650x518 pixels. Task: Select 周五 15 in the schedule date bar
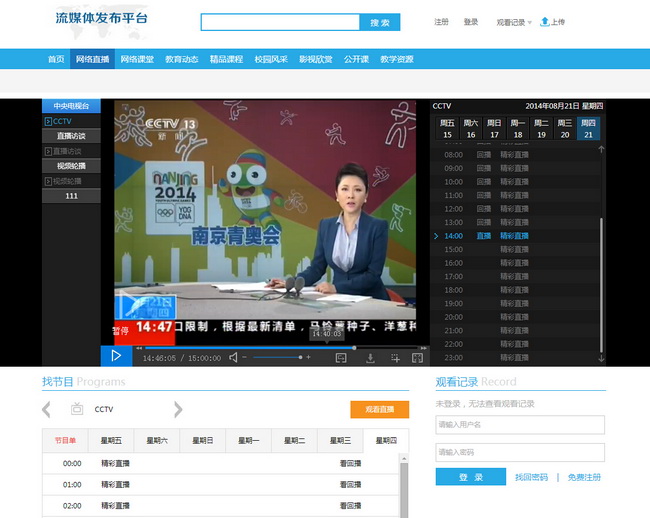point(447,128)
